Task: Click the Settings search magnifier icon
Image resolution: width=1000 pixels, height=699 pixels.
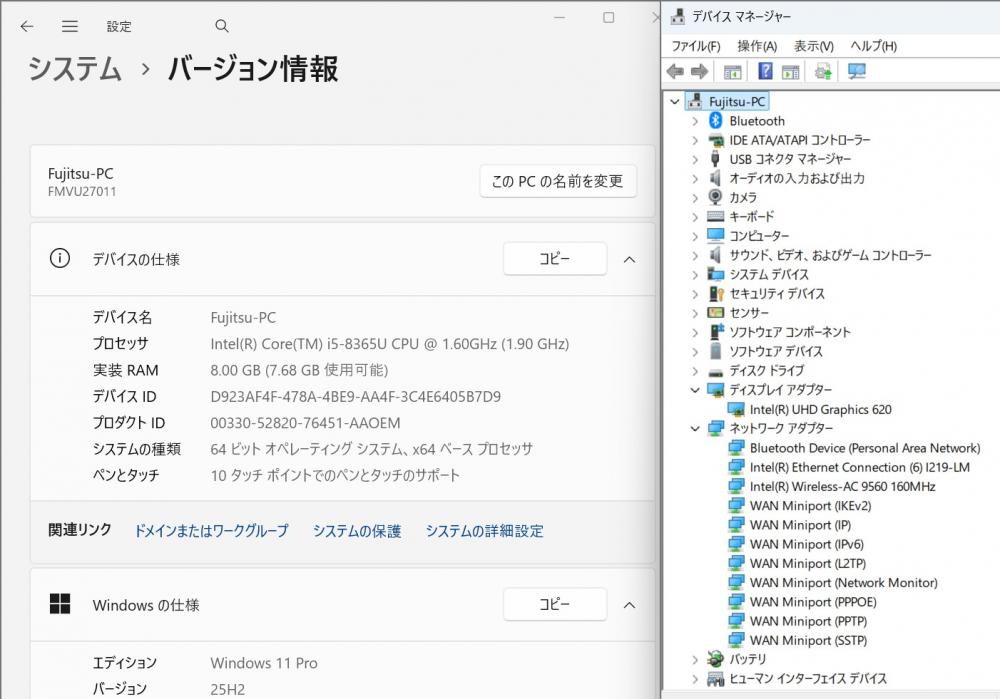Action: pyautogui.click(x=222, y=26)
